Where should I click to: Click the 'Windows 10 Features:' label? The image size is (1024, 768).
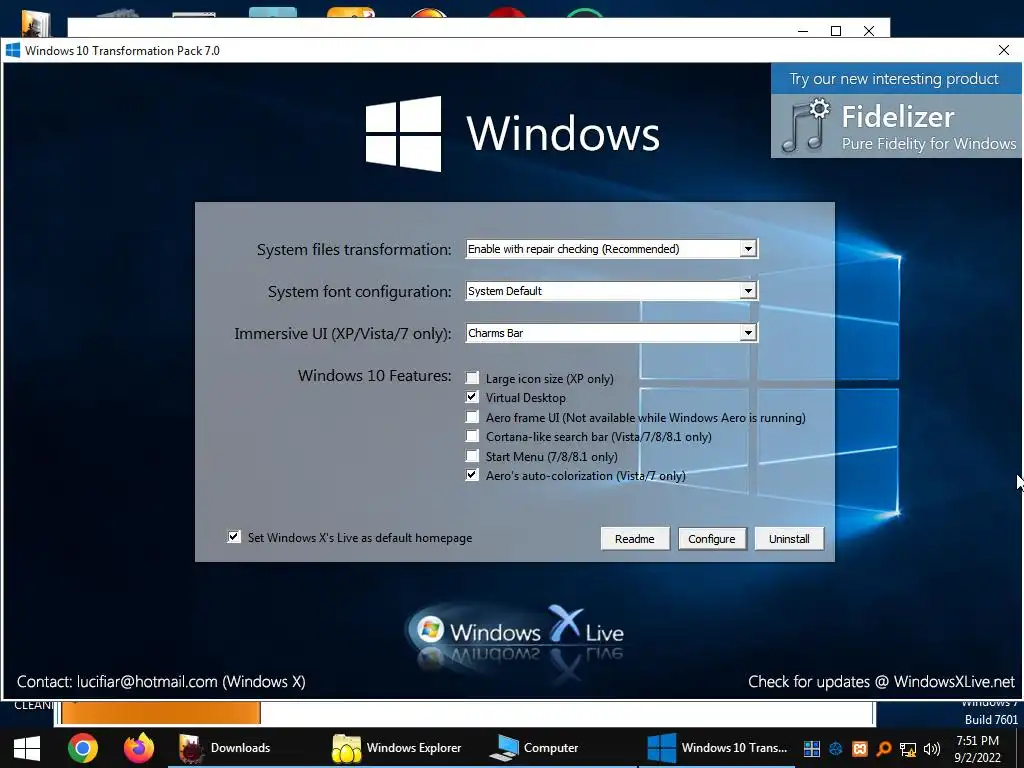[x=375, y=376]
